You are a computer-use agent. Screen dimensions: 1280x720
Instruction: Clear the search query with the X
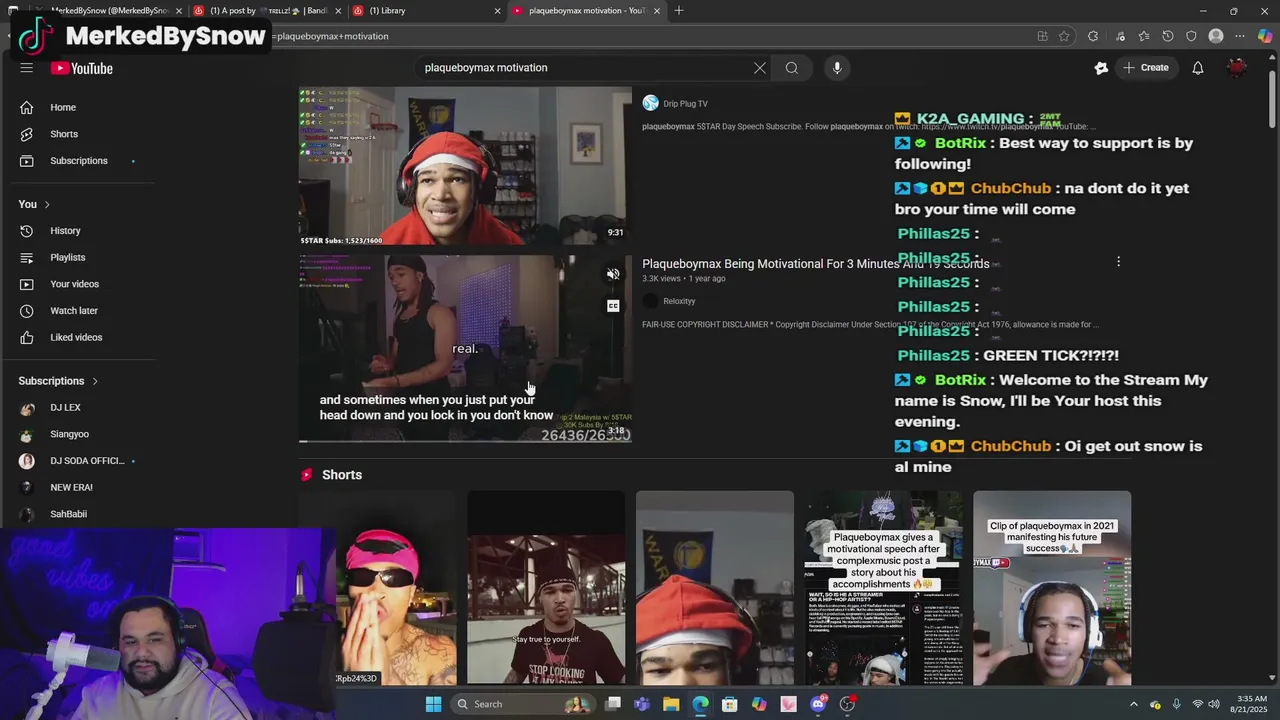(760, 68)
